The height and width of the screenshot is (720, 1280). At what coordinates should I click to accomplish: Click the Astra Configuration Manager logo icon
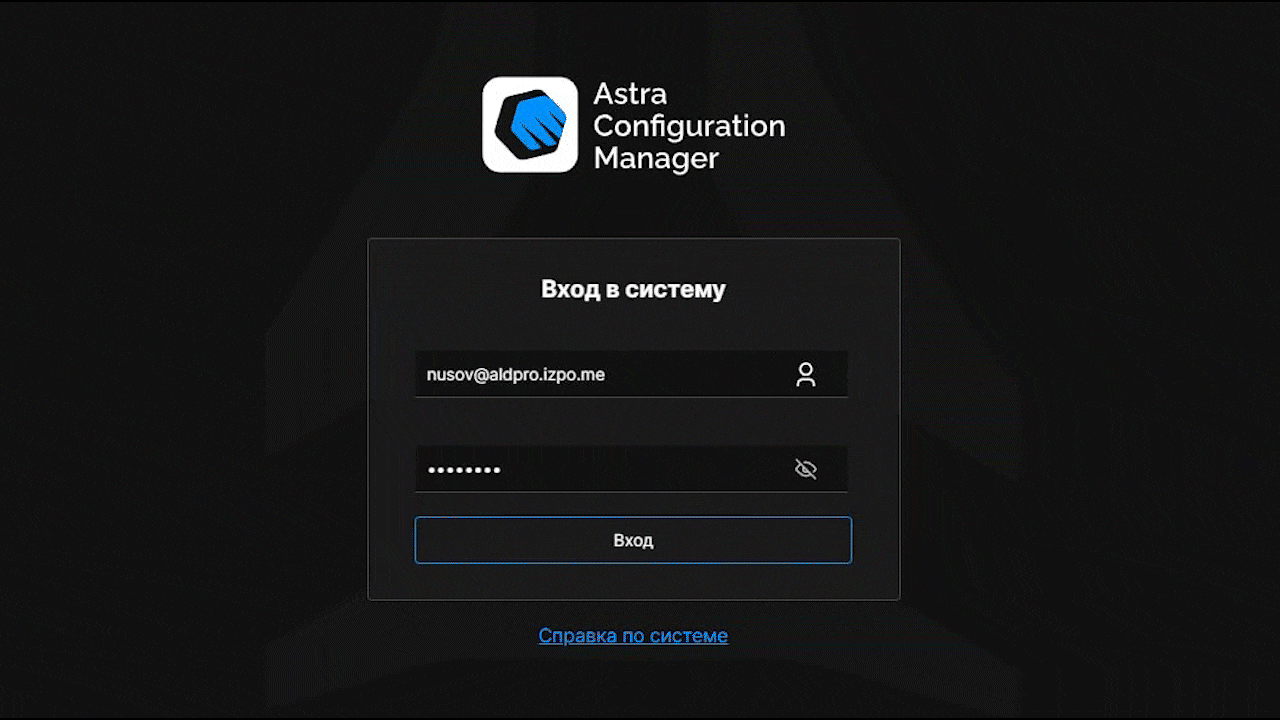pyautogui.click(x=531, y=123)
